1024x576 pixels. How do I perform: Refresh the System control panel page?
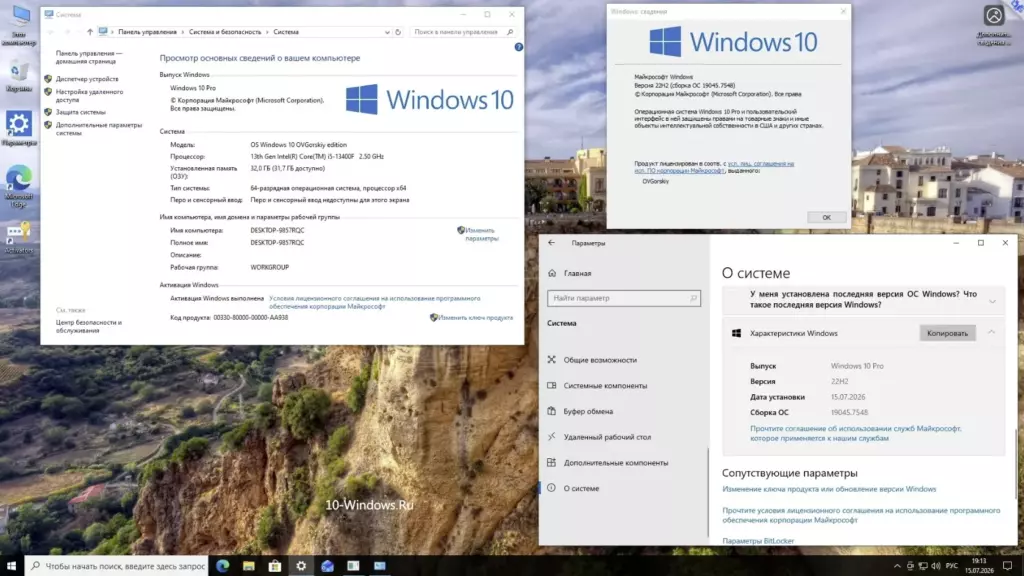pyautogui.click(x=398, y=32)
